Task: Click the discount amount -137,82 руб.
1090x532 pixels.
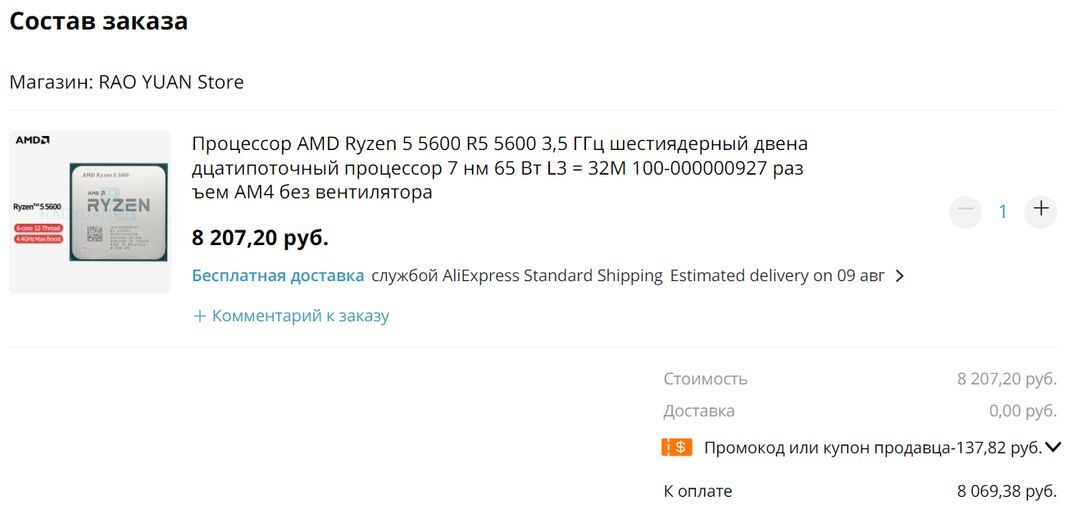Action: pyautogui.click(x=995, y=448)
